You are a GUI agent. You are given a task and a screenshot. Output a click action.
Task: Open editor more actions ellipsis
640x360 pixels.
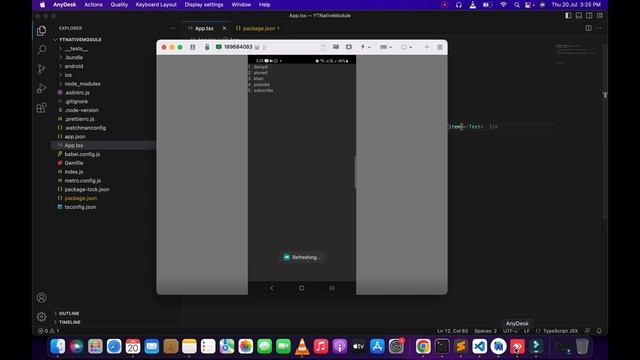pyautogui.click(x=599, y=28)
